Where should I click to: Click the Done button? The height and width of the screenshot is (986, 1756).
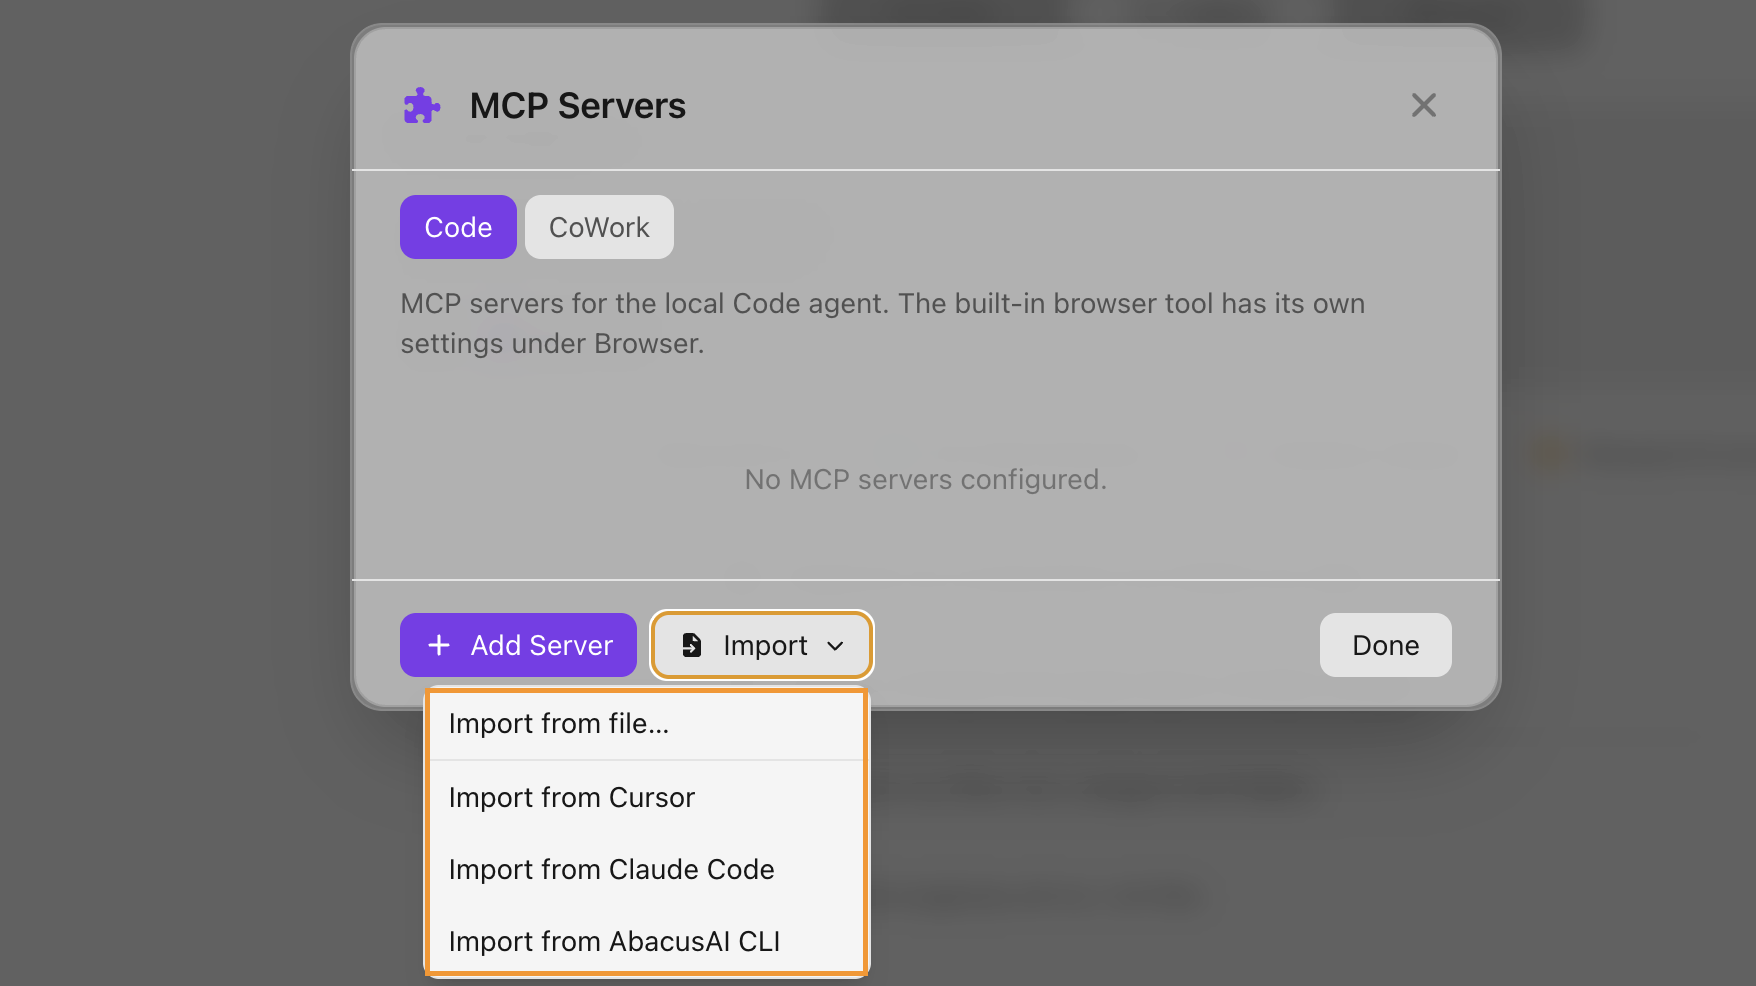click(1385, 645)
